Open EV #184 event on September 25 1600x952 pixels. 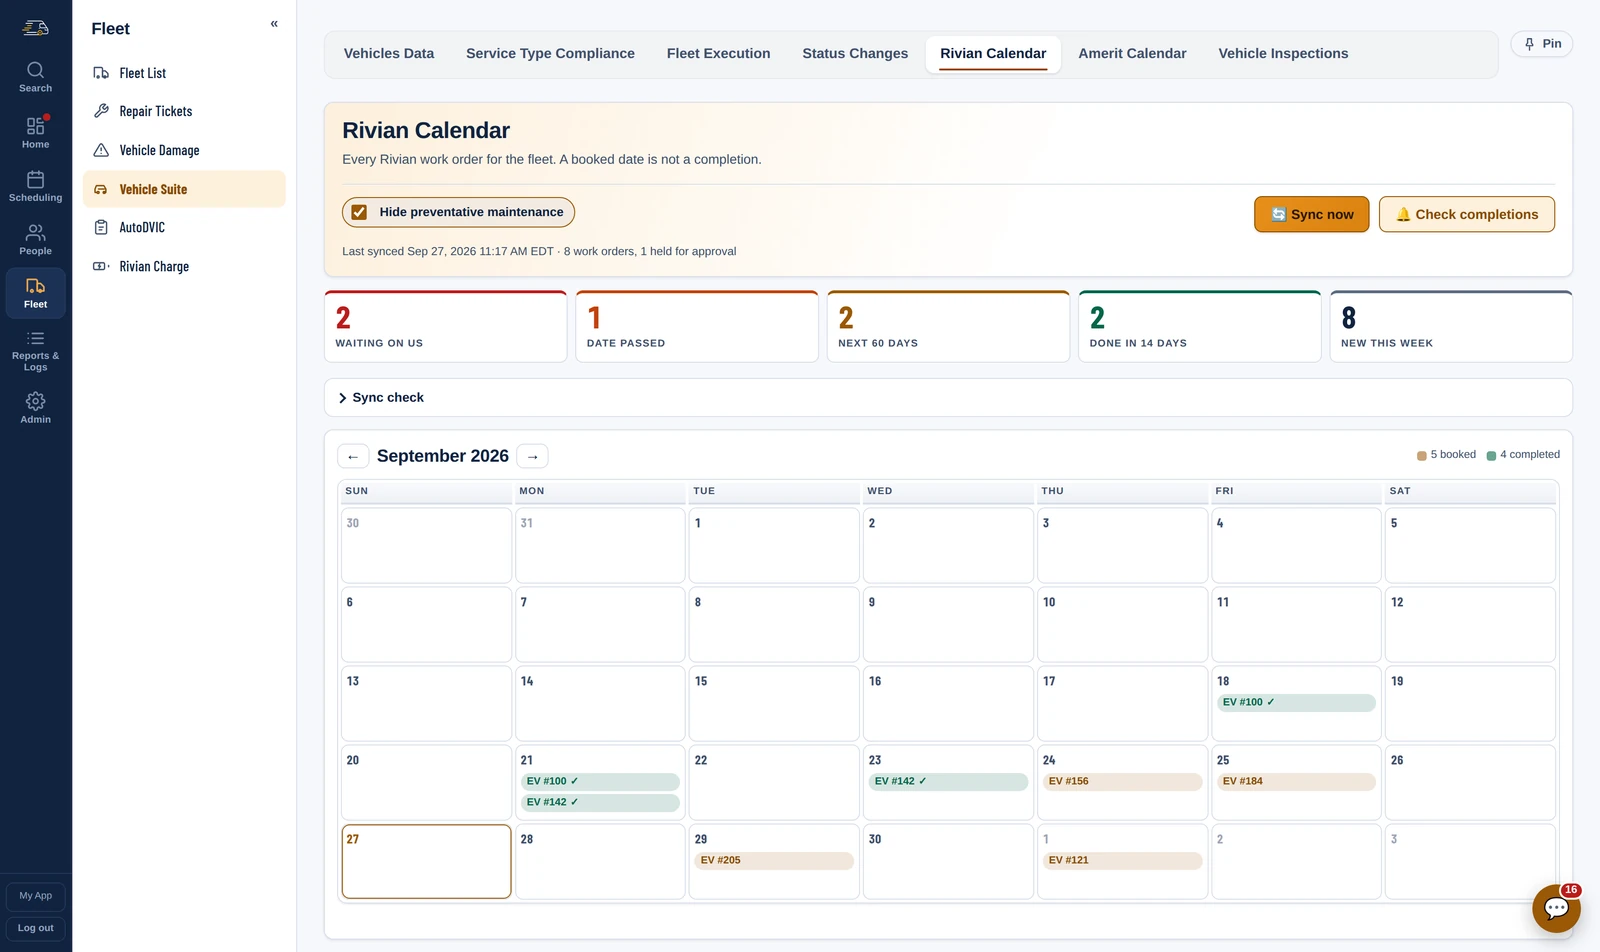(x=1296, y=782)
